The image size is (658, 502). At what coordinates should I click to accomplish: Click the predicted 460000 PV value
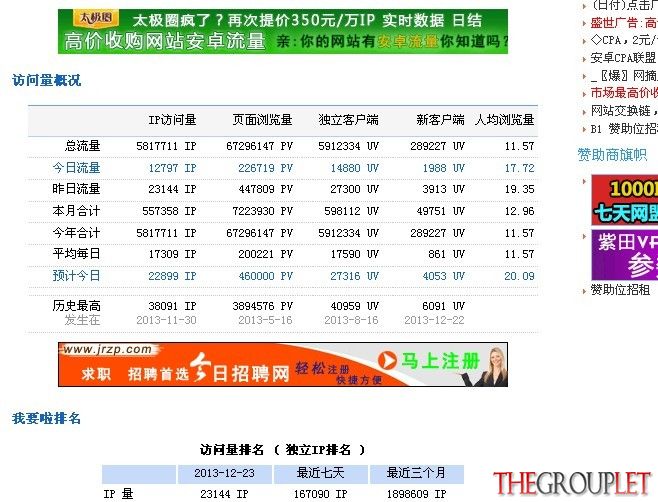coord(265,276)
